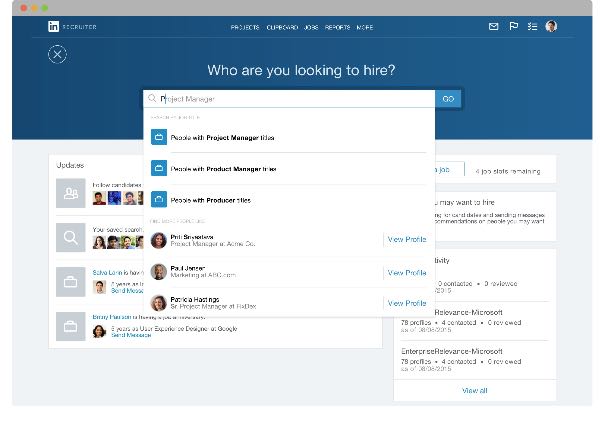The image size is (600, 424).
Task: Click first follow-candidate photo thumbnail
Action: tap(99, 198)
